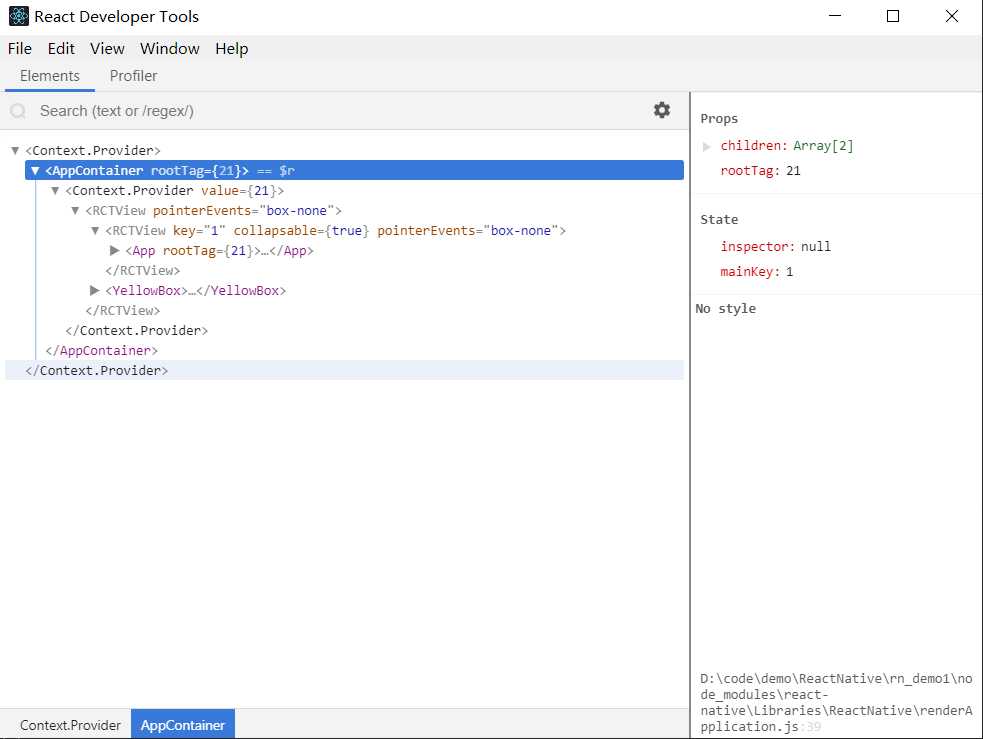Switch to the Elements tab
Screen dimensions: 983x739
pos(50,76)
